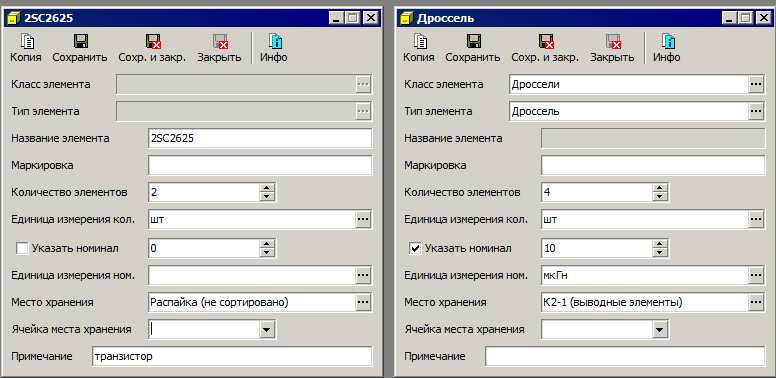
Task: Click Маркировка field in 2SC2625 window
Action: click(x=260, y=165)
